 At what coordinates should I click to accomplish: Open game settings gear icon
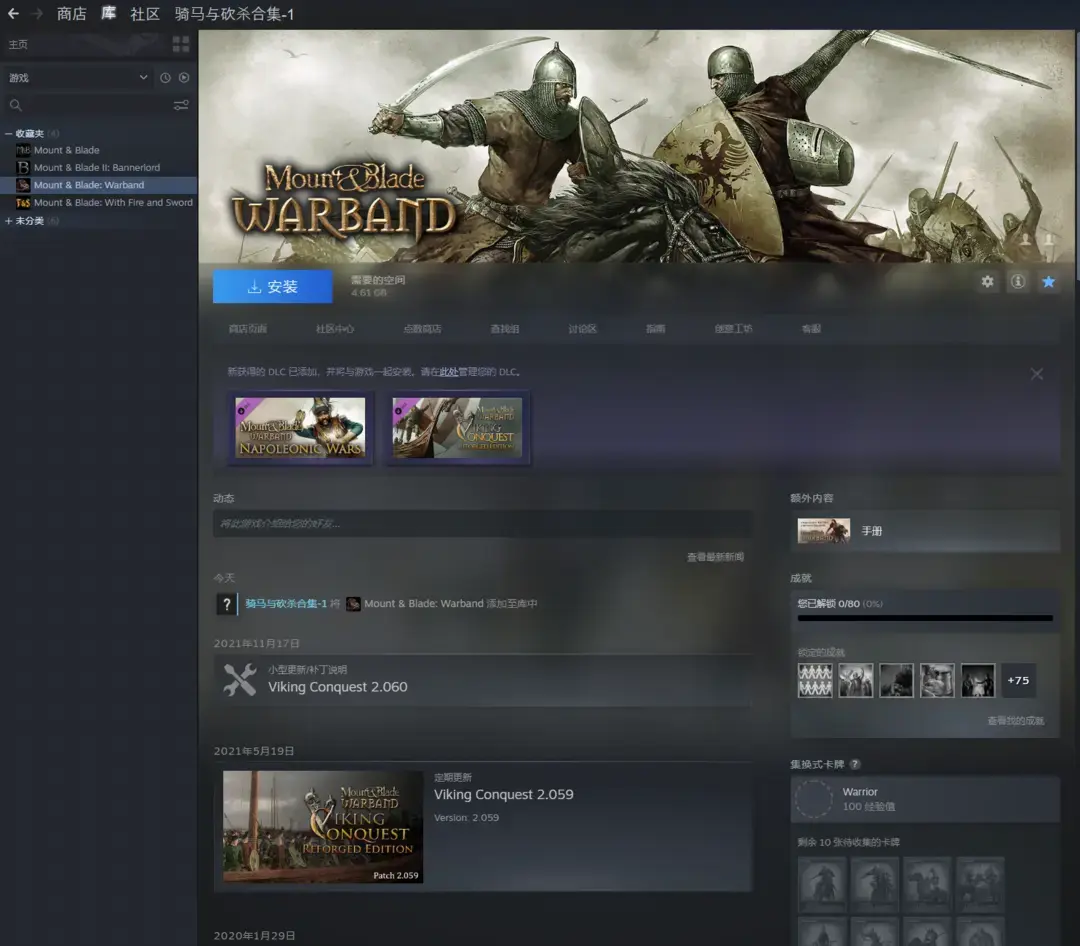(988, 282)
